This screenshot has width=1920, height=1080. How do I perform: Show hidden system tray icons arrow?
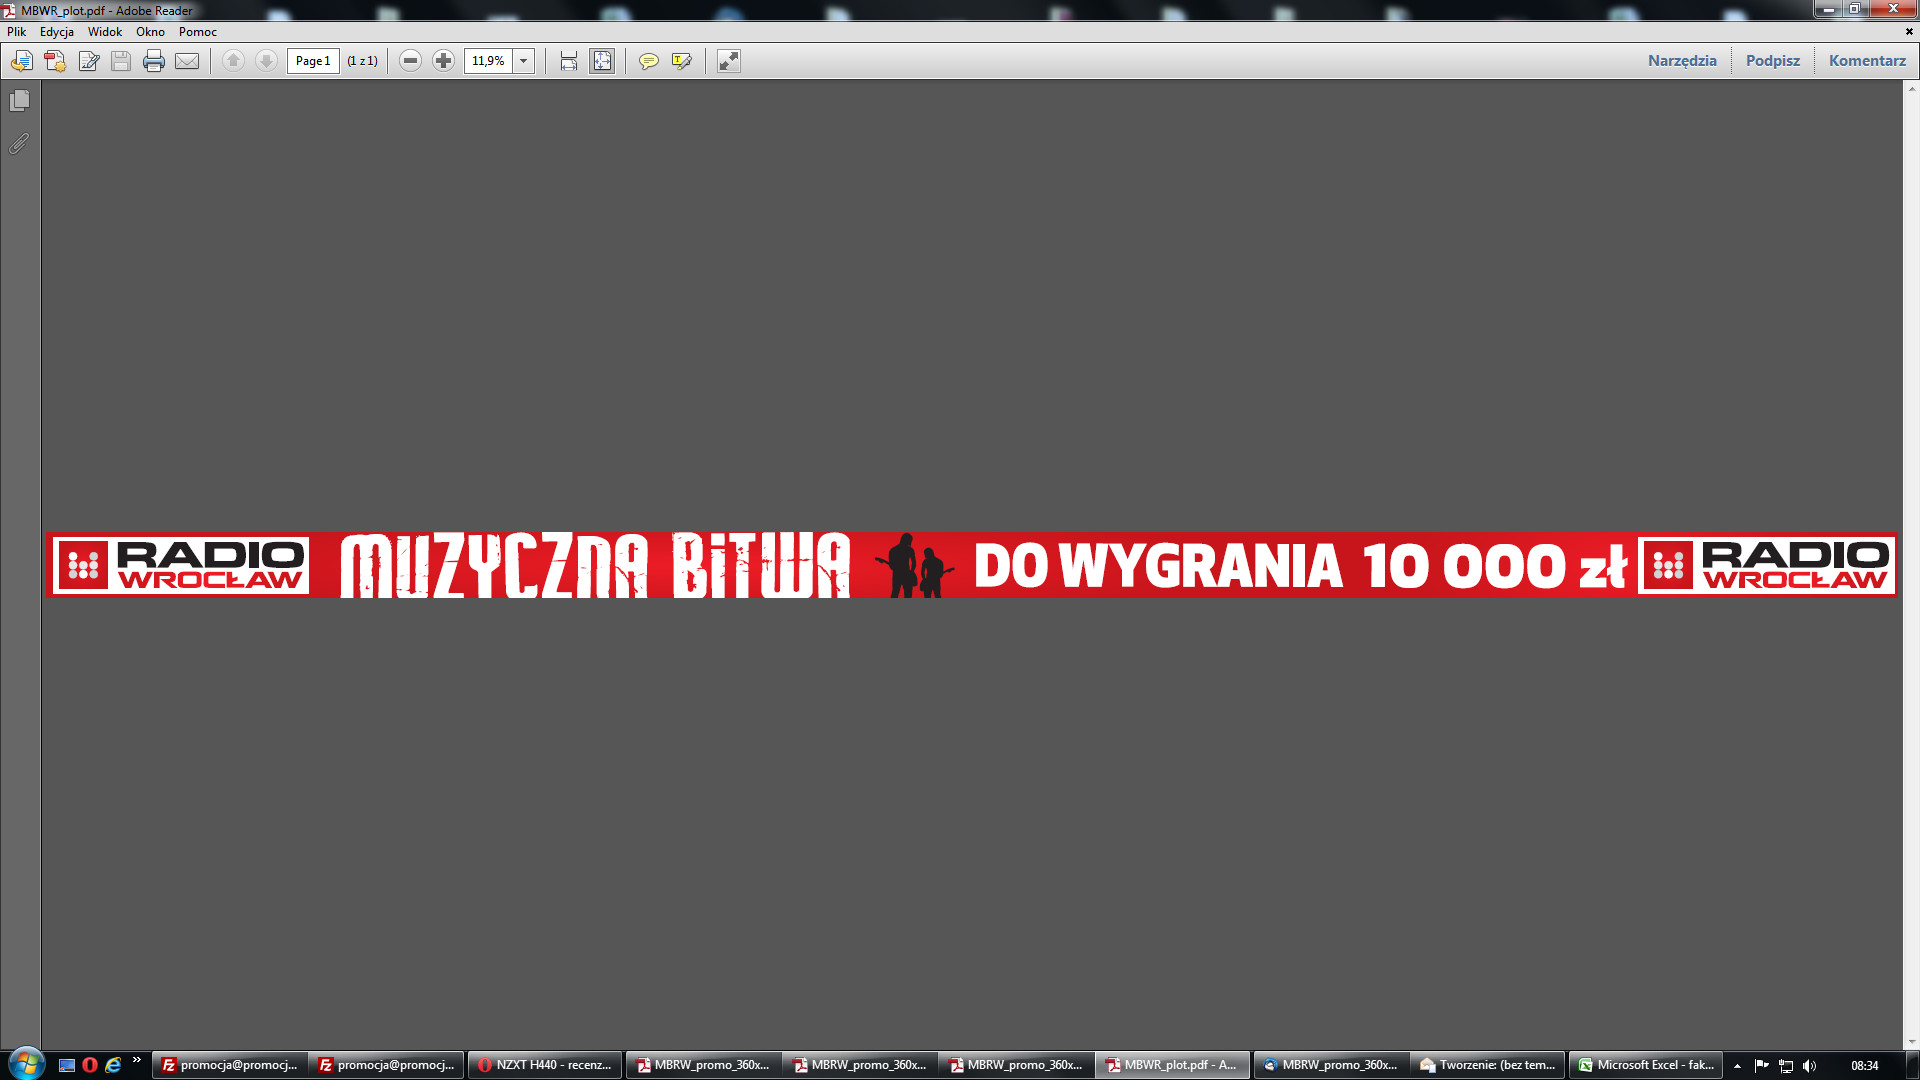pyautogui.click(x=1737, y=1066)
